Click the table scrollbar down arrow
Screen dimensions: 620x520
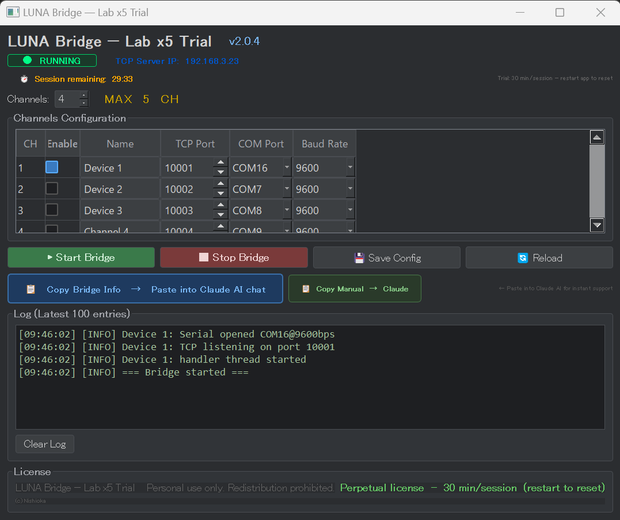[x=597, y=225]
